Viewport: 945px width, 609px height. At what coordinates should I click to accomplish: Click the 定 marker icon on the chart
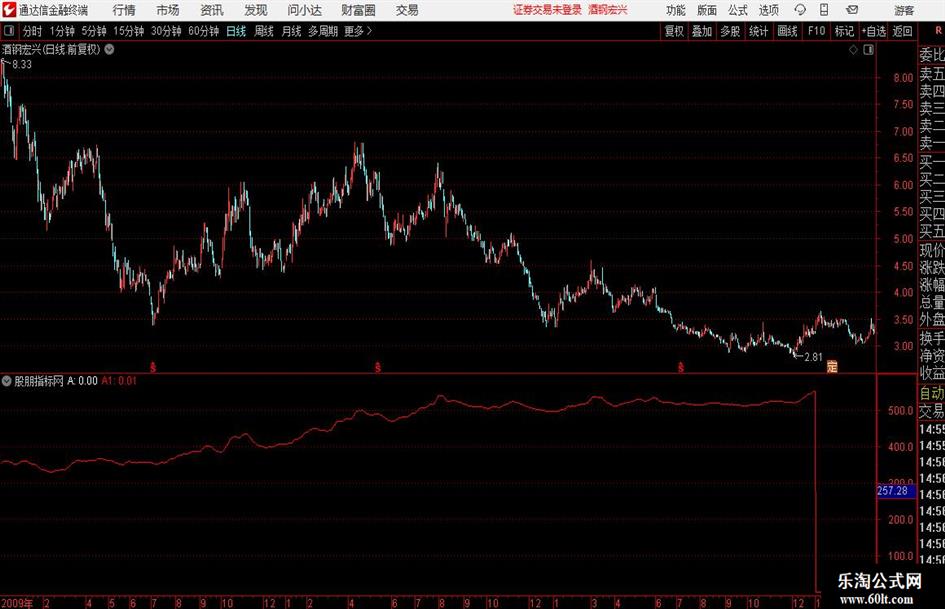(x=832, y=366)
